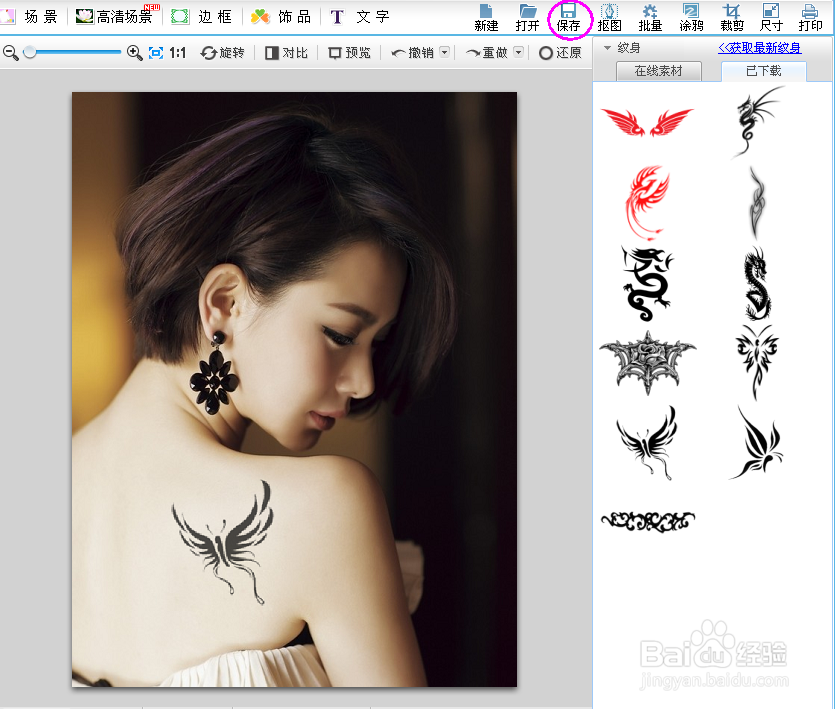Click 撤销 to undo
Viewport: 835px width, 709px height.
[413, 53]
